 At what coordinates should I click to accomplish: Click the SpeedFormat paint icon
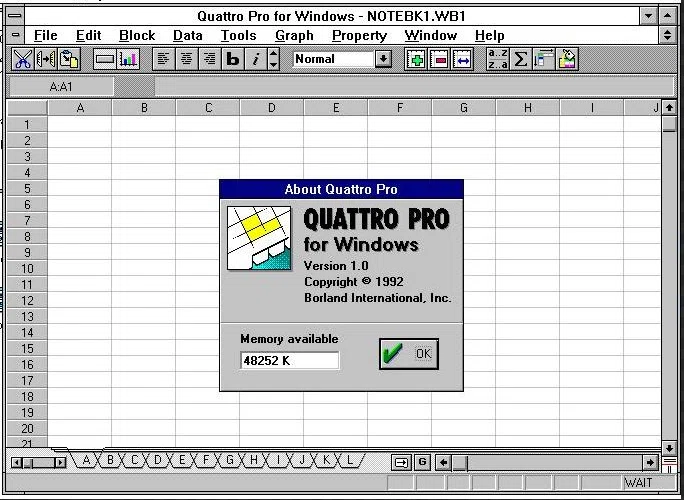point(567,59)
